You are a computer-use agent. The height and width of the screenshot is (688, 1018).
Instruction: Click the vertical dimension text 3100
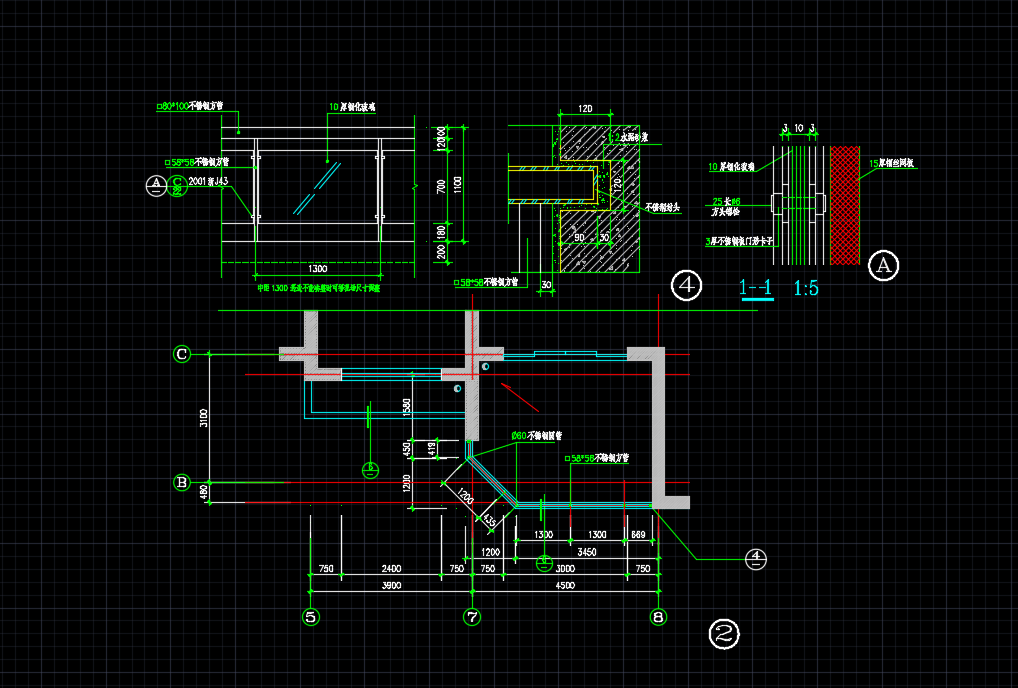coord(203,418)
